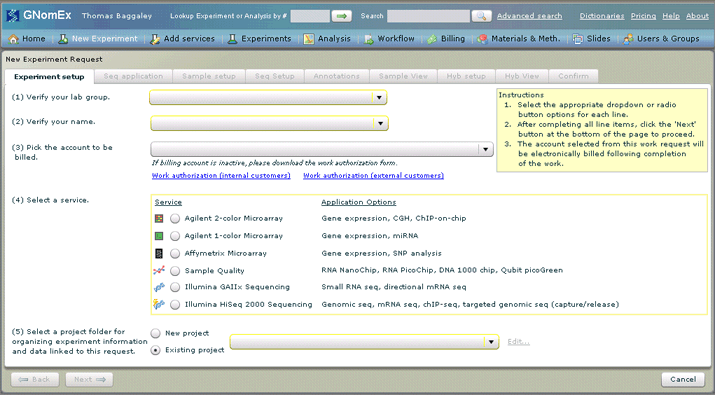
Task: Open the Sample View tab
Action: (x=403, y=76)
